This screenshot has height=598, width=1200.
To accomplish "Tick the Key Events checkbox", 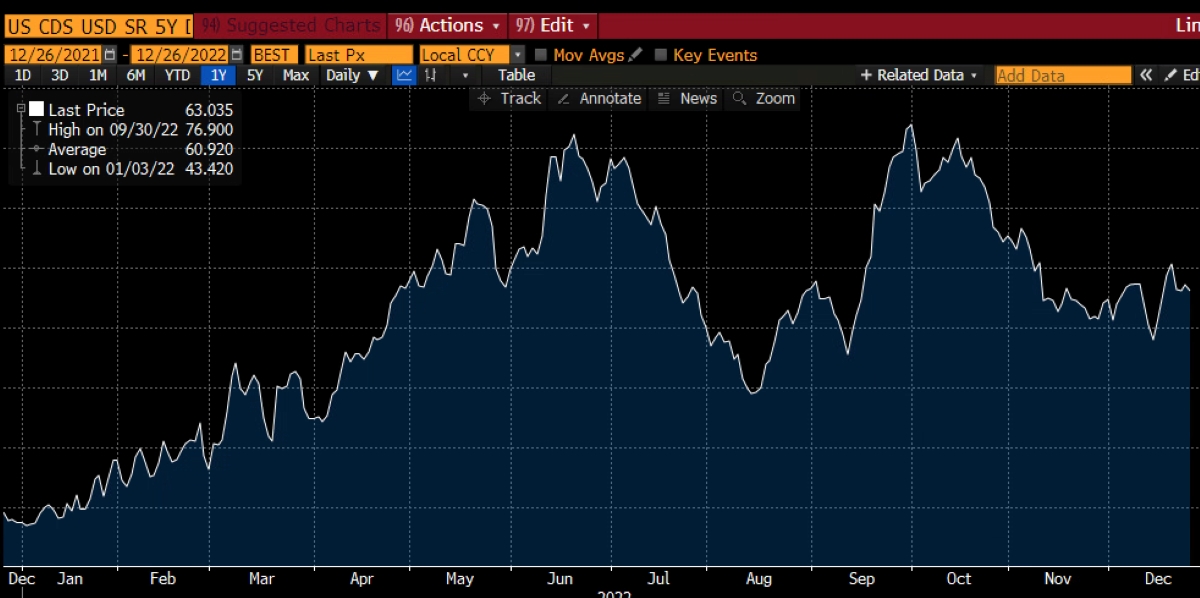I will pyautogui.click(x=660, y=55).
